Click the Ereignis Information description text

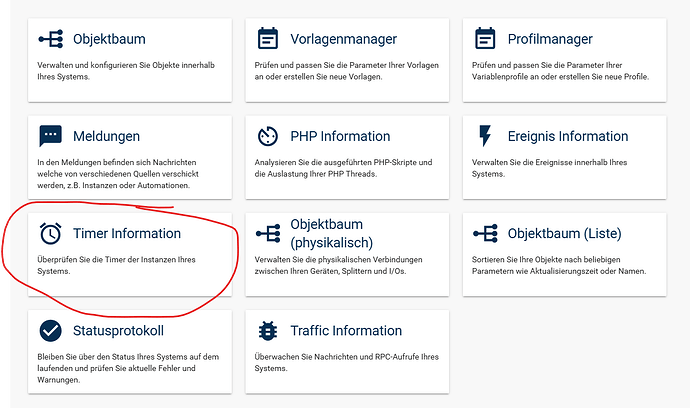tap(552, 168)
